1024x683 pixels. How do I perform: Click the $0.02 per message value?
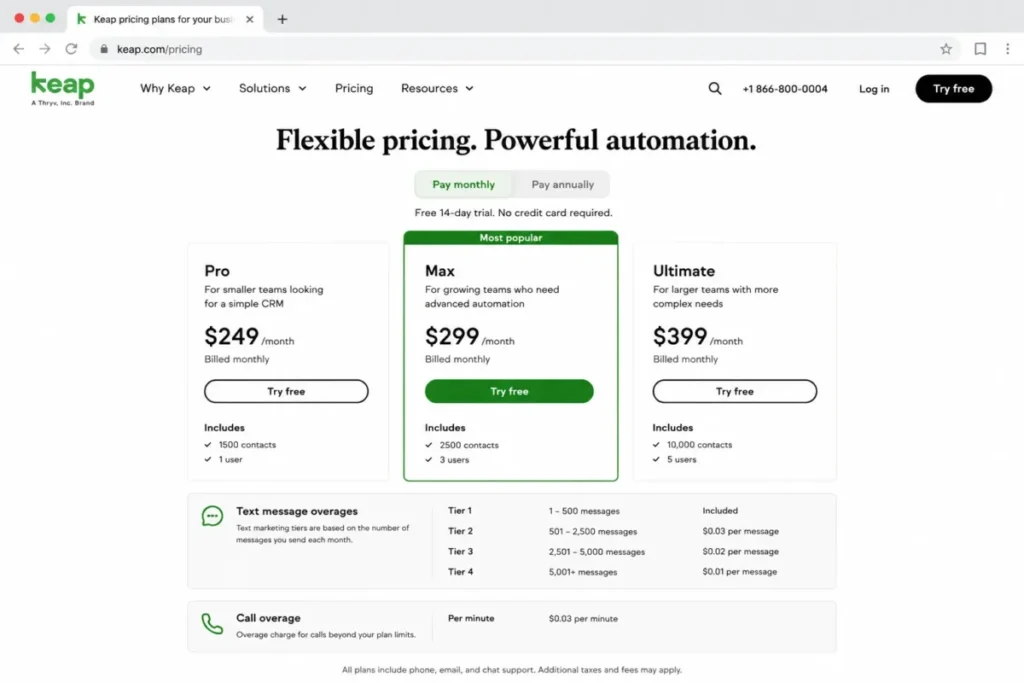pos(741,552)
